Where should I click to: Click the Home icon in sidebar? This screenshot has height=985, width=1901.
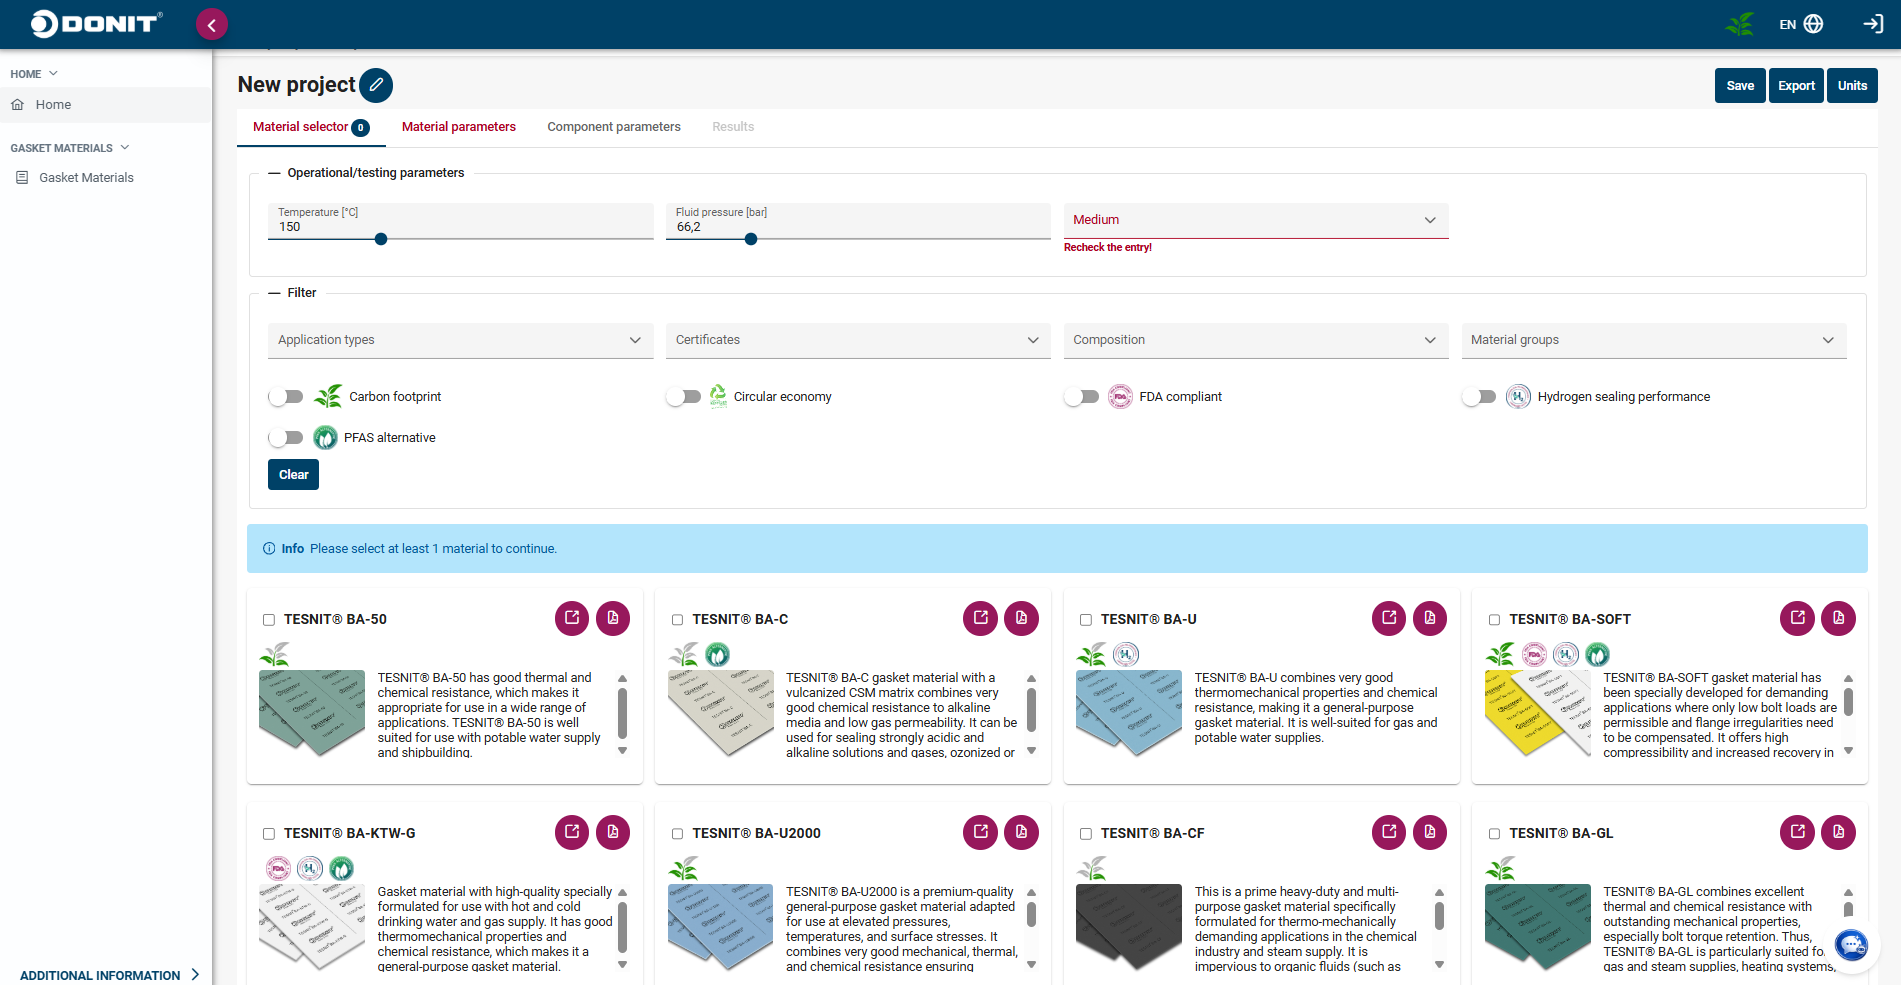tap(18, 104)
